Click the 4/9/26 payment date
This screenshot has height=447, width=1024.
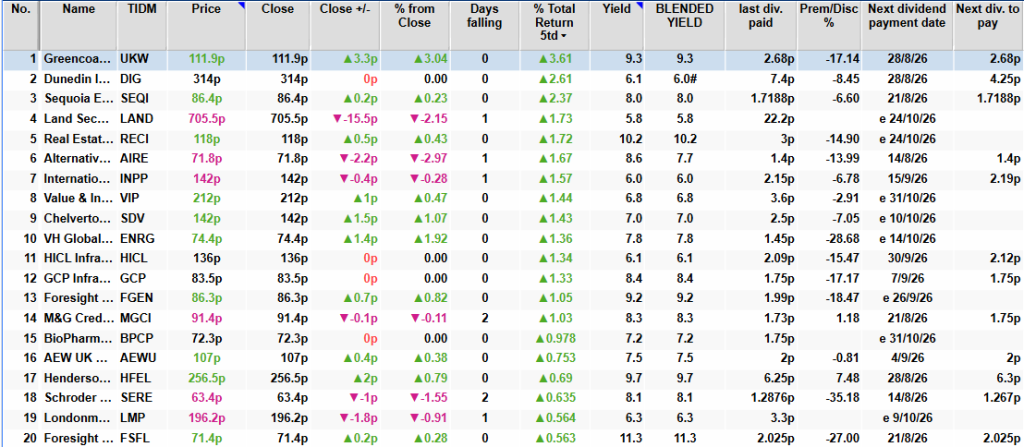908,357
